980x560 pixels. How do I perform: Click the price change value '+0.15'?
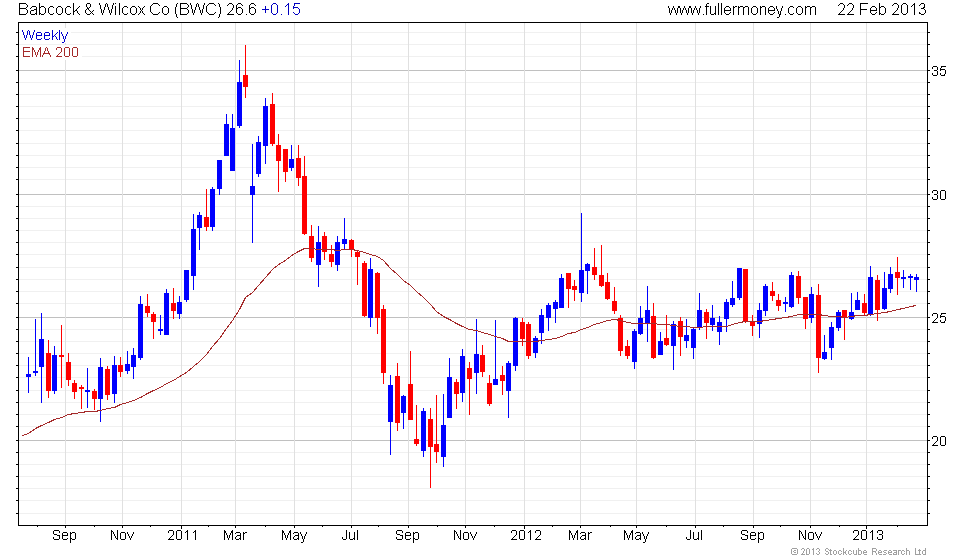281,9
